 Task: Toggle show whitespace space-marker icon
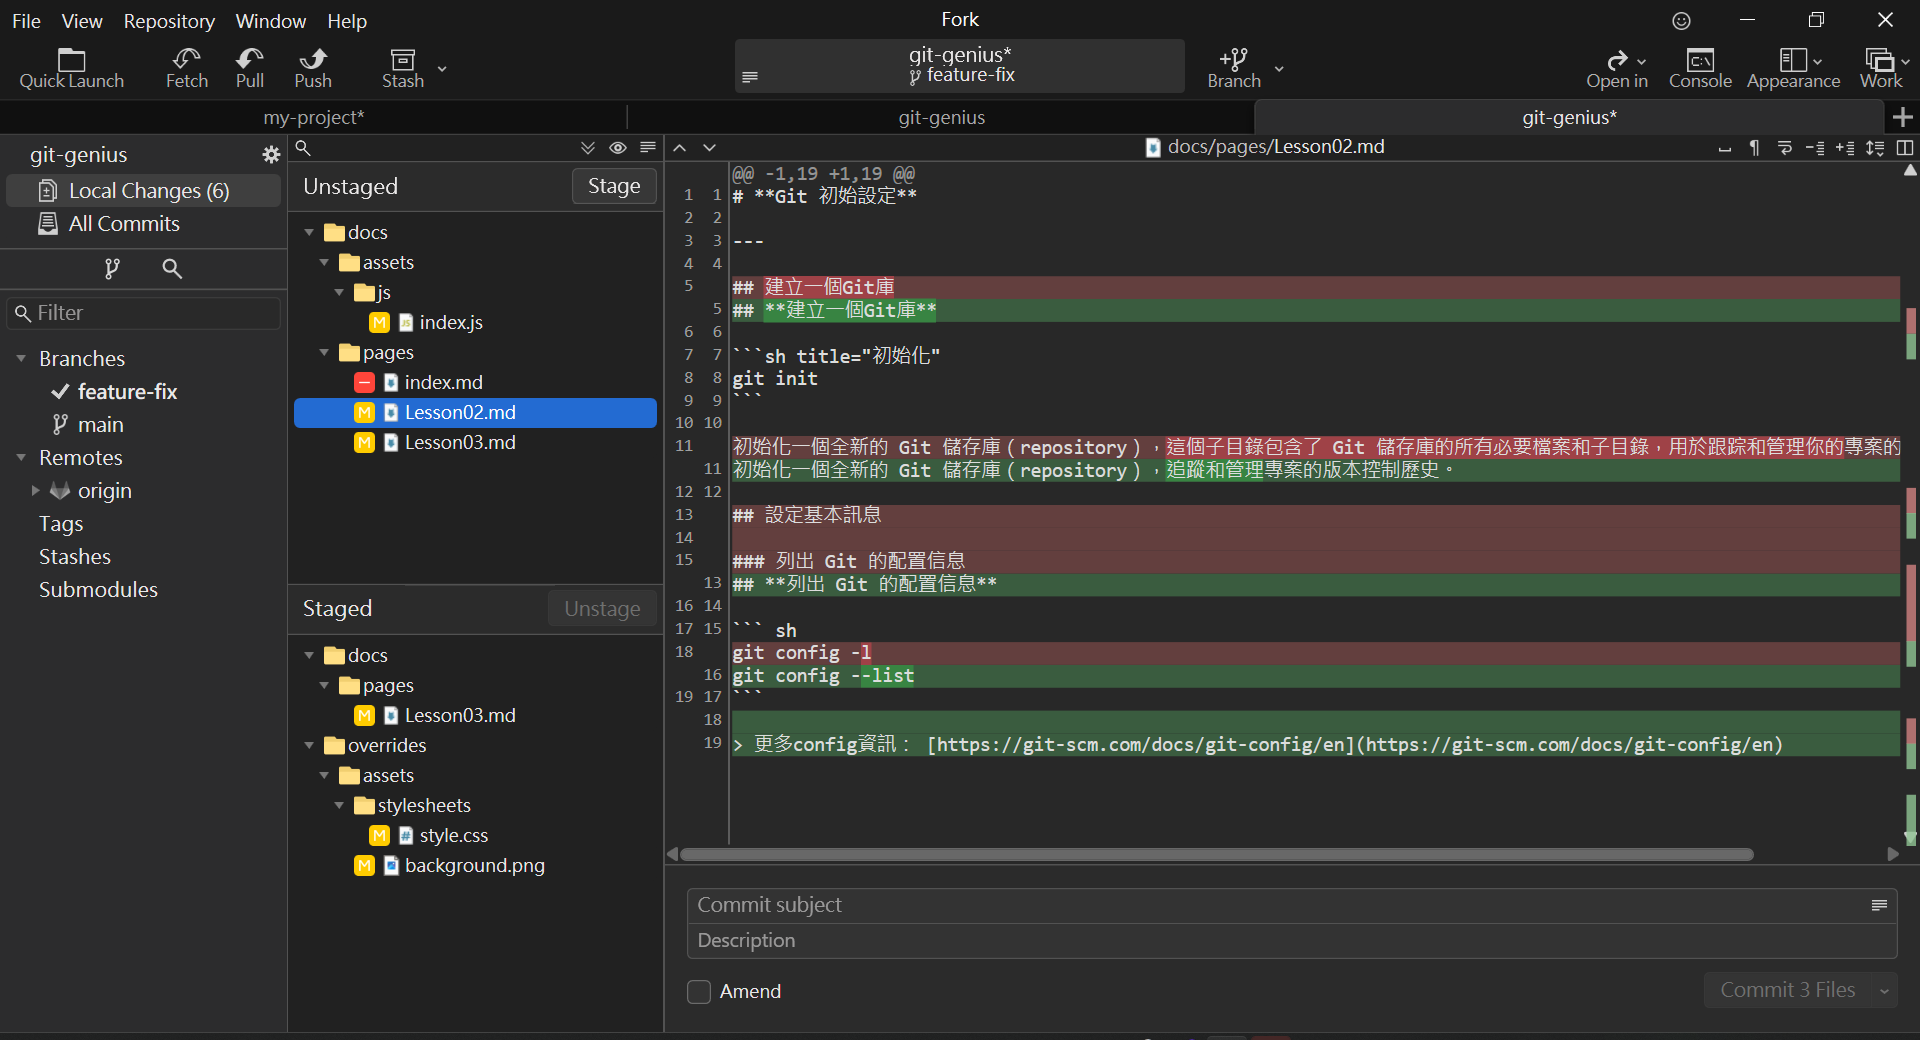(x=1725, y=148)
